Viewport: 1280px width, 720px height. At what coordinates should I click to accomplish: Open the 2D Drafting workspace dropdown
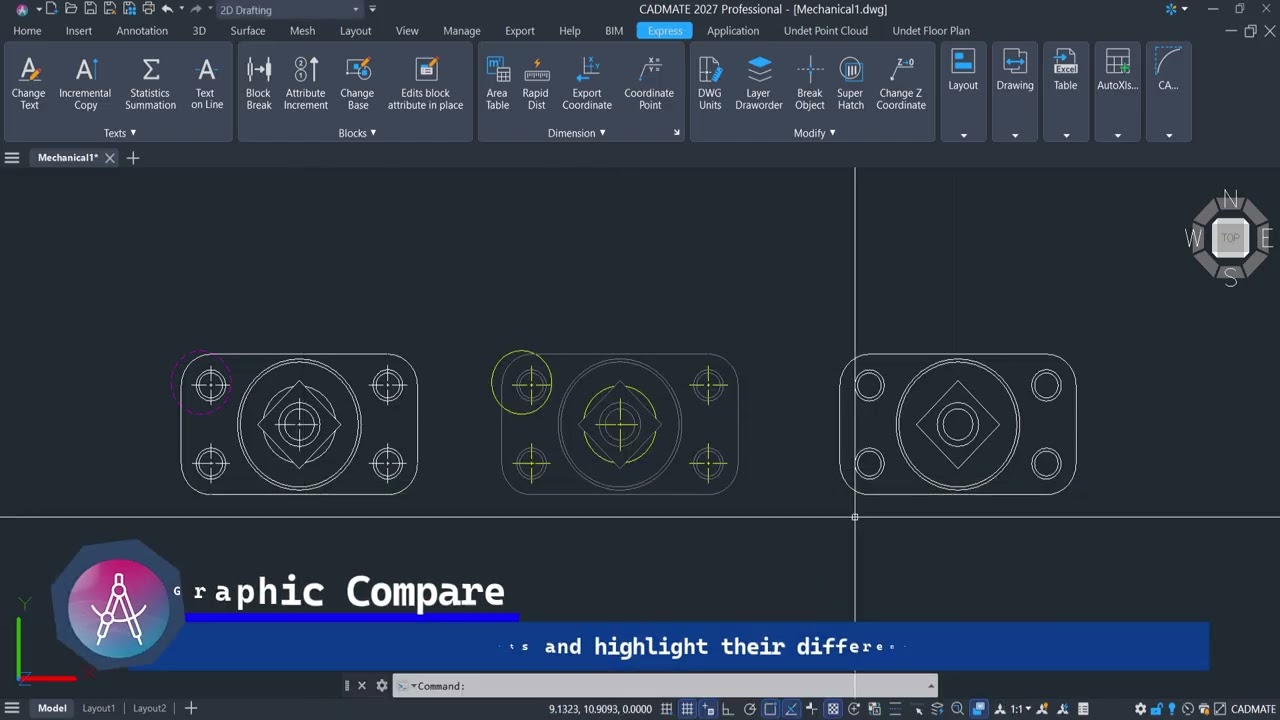[290, 9]
